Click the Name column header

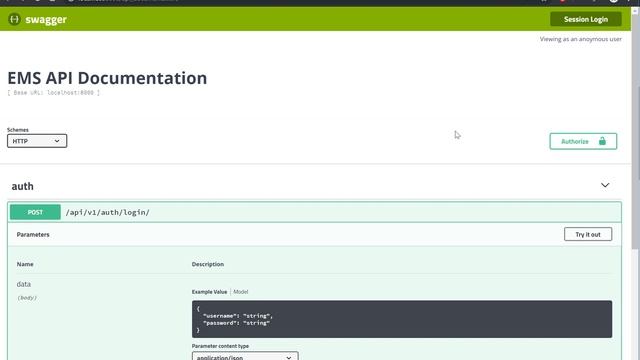25,264
